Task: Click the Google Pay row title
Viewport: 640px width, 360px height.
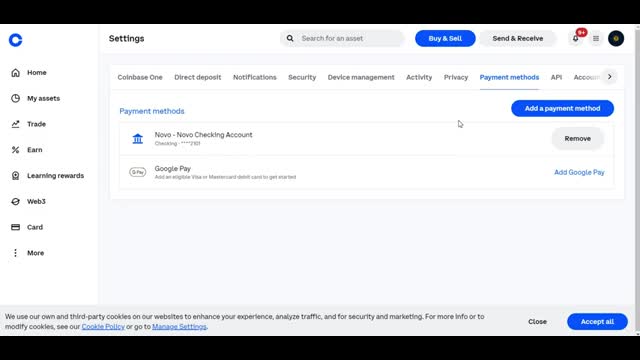Action: pos(173,169)
